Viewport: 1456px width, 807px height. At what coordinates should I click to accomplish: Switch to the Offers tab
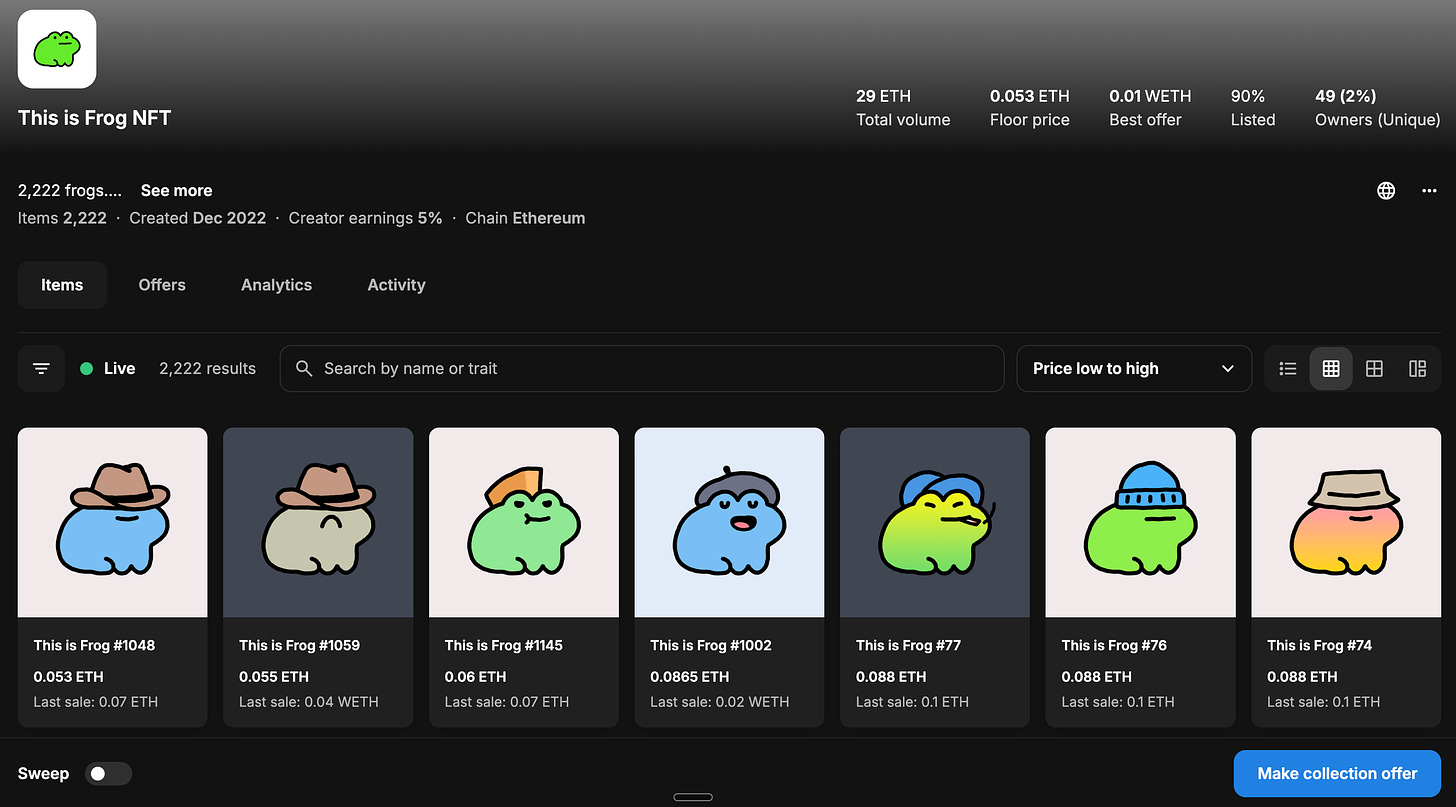162,285
